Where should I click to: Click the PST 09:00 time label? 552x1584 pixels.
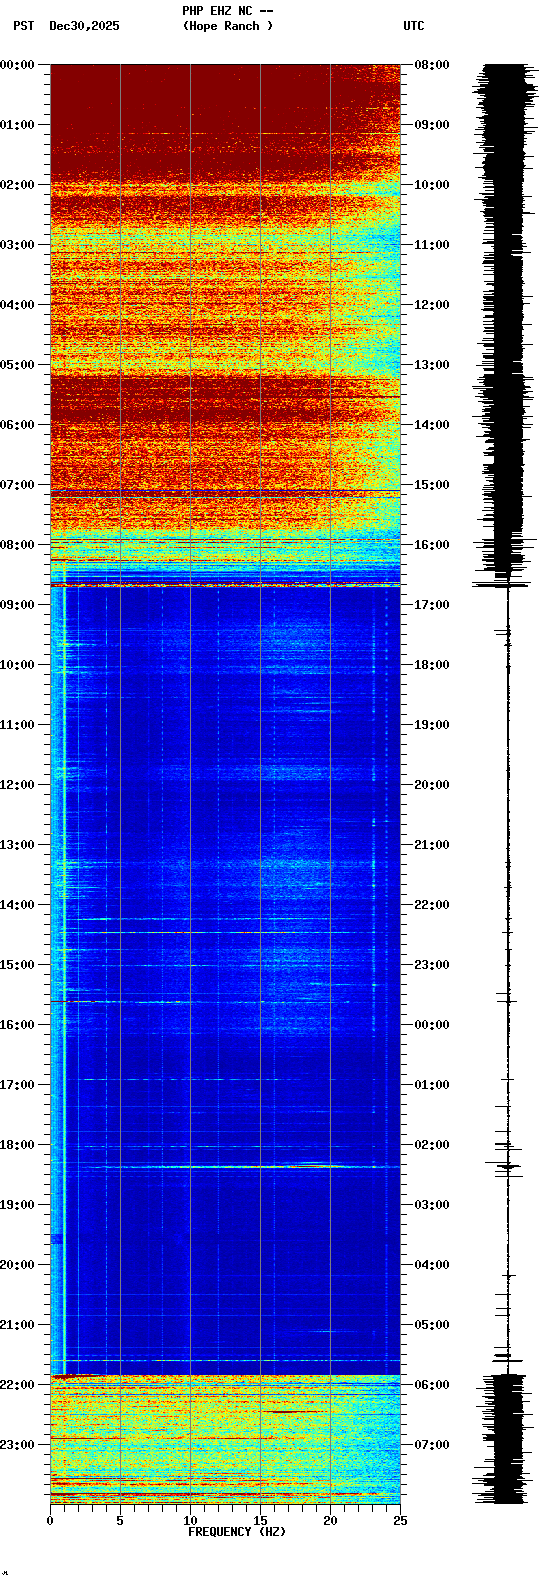point(18,605)
